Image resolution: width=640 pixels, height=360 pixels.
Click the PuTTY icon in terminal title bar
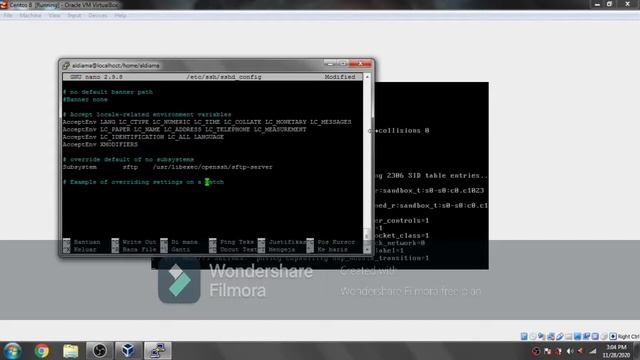click(66, 65)
